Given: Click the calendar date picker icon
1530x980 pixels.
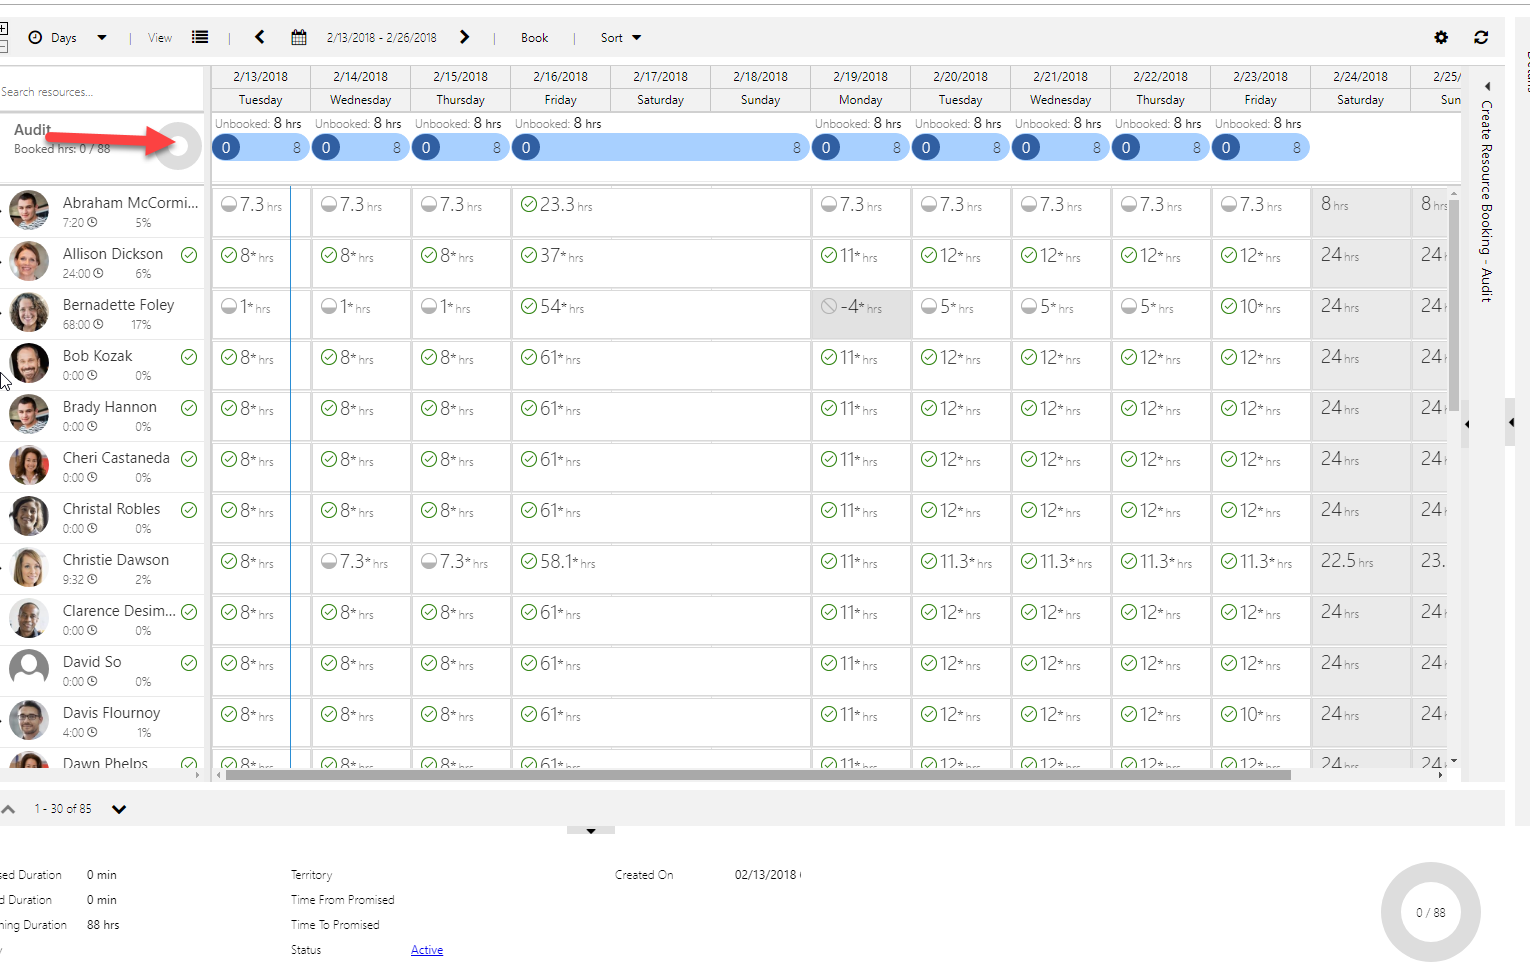Looking at the screenshot, I should point(298,38).
